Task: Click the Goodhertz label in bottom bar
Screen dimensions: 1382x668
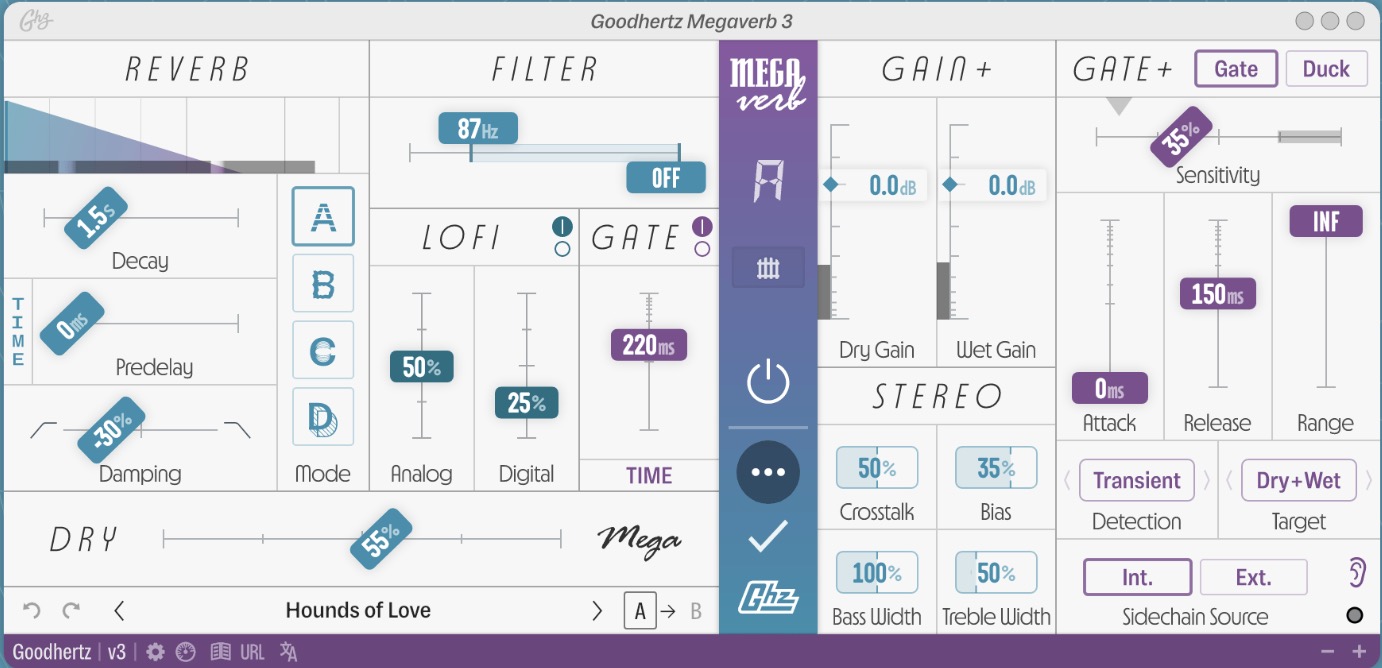Action: click(x=52, y=652)
